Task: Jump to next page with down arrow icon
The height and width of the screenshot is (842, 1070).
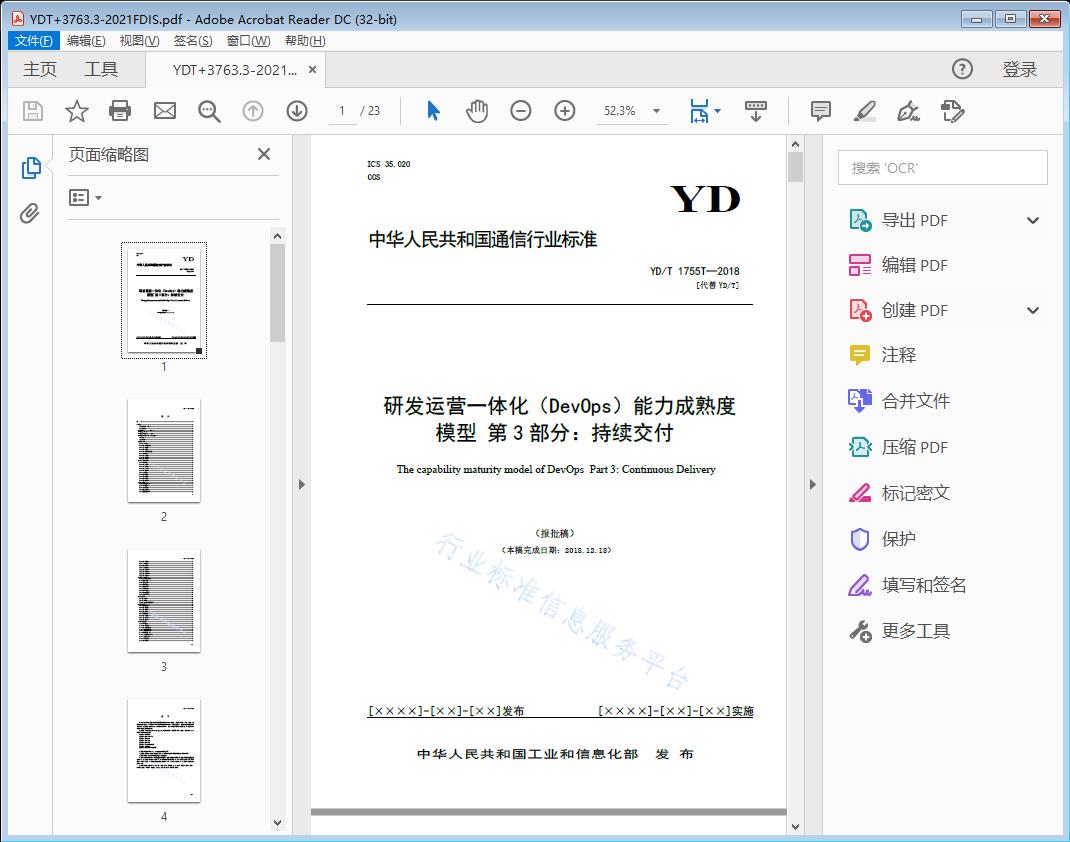Action: 297,111
